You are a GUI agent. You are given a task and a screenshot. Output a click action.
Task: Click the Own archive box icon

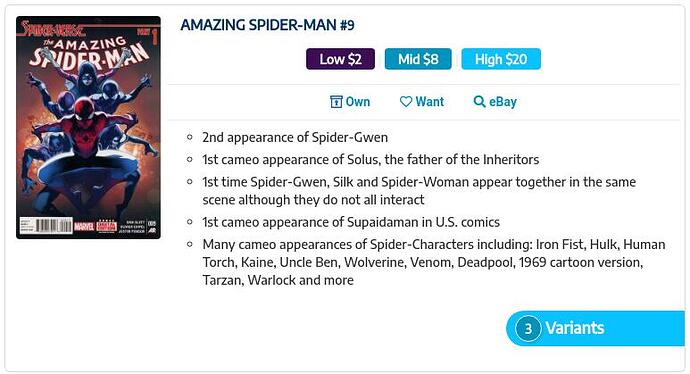pyautogui.click(x=336, y=102)
